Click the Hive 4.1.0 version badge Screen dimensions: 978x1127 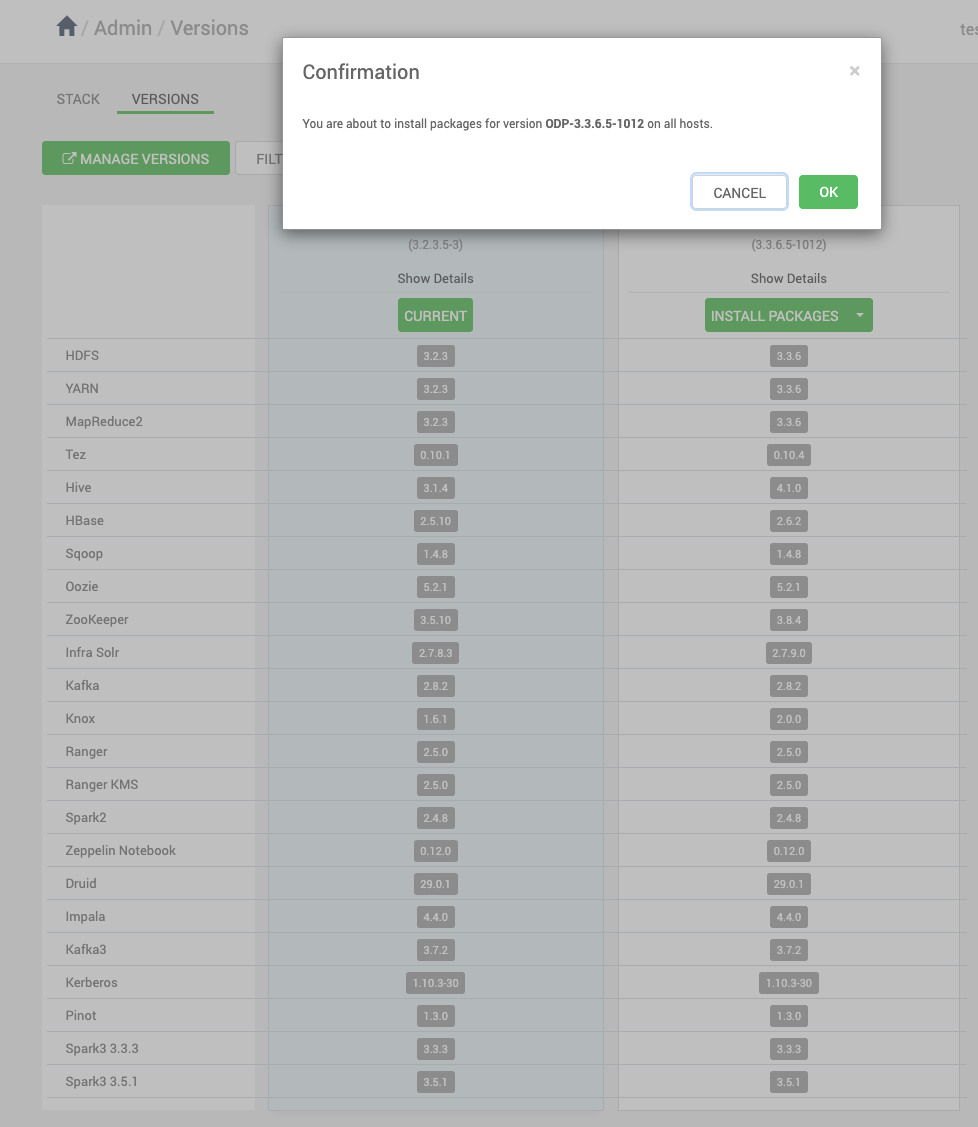(x=788, y=488)
